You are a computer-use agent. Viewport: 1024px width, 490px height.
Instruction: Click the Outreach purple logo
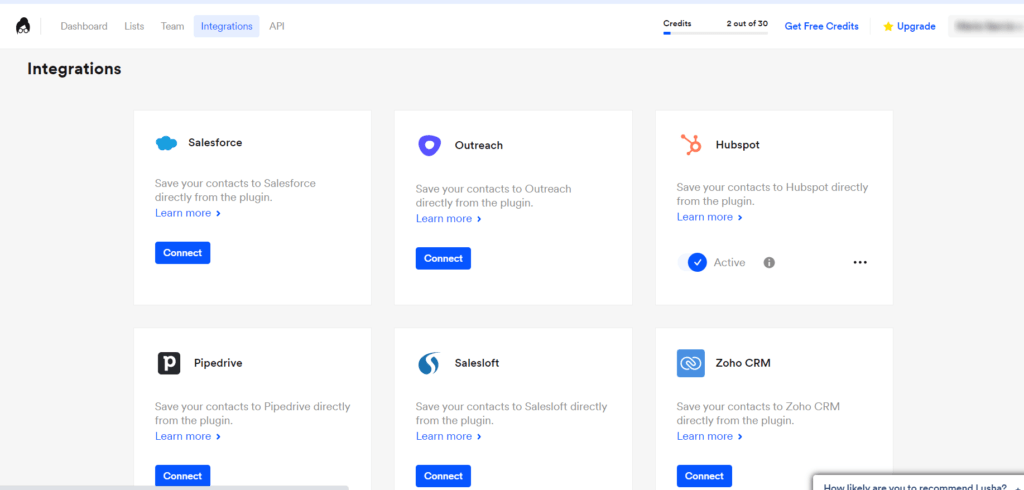[429, 145]
